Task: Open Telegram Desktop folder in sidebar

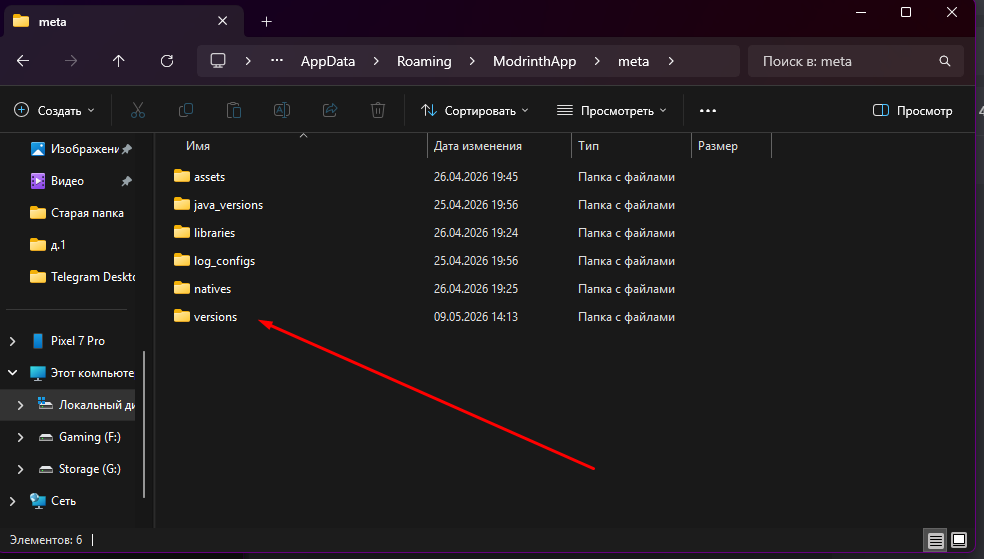Action: pos(82,277)
